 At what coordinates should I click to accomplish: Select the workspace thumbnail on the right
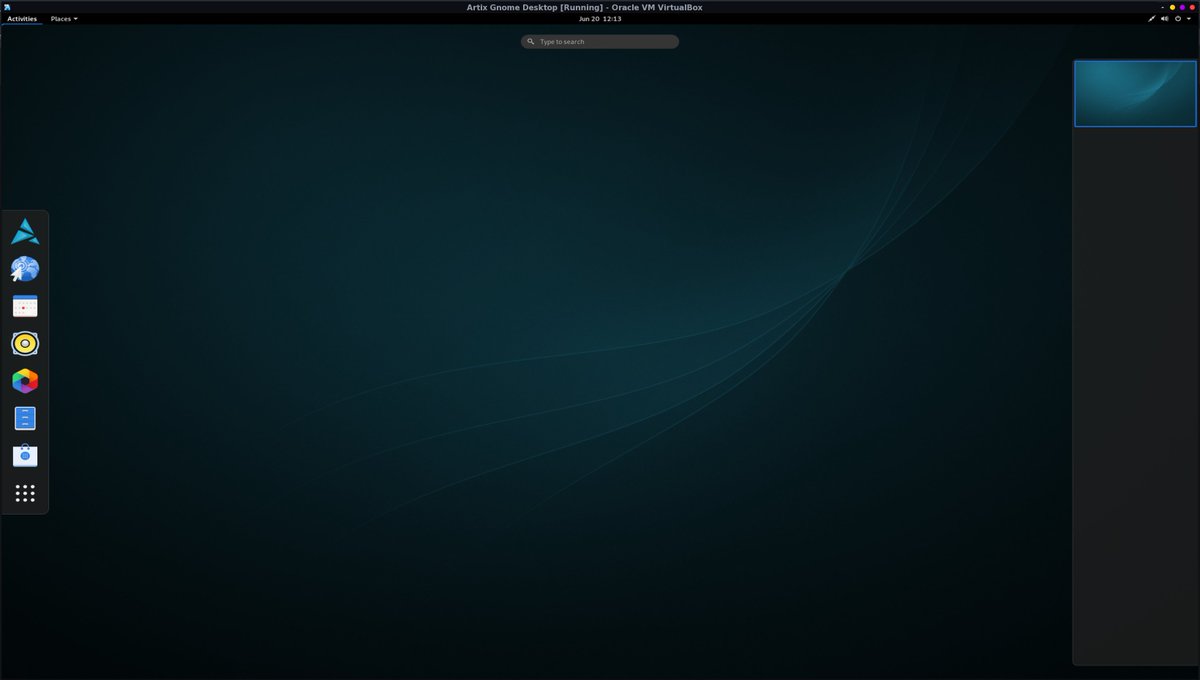[1135, 93]
